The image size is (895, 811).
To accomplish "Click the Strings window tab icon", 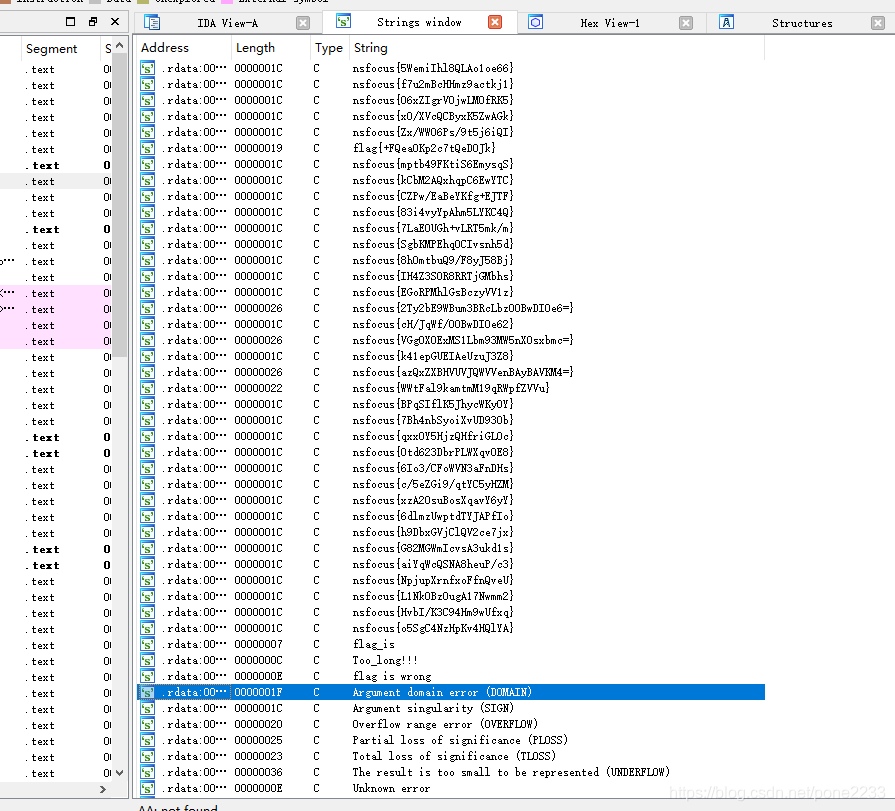I will pyautogui.click(x=343, y=22).
